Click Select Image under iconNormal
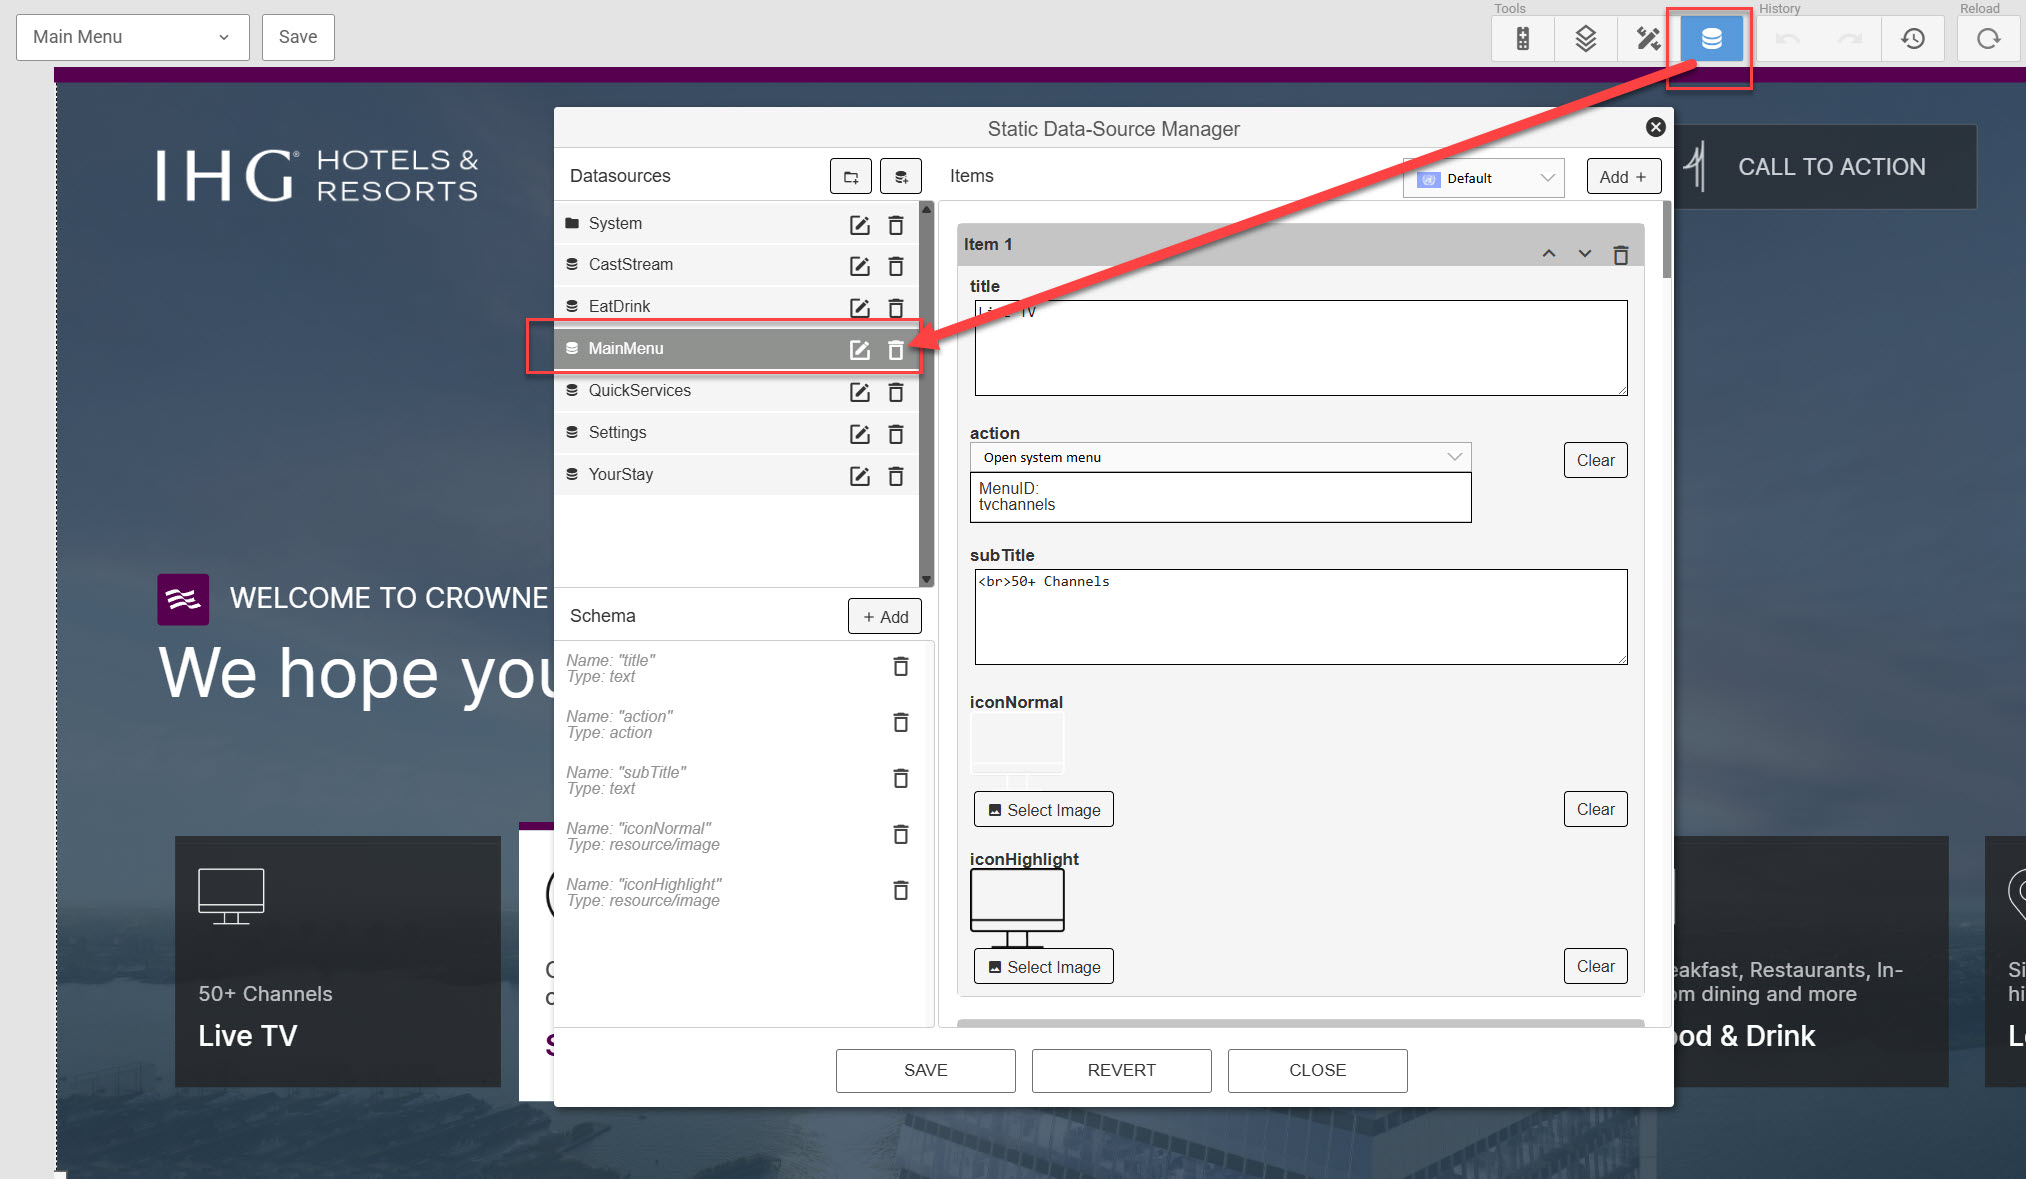 tap(1043, 810)
